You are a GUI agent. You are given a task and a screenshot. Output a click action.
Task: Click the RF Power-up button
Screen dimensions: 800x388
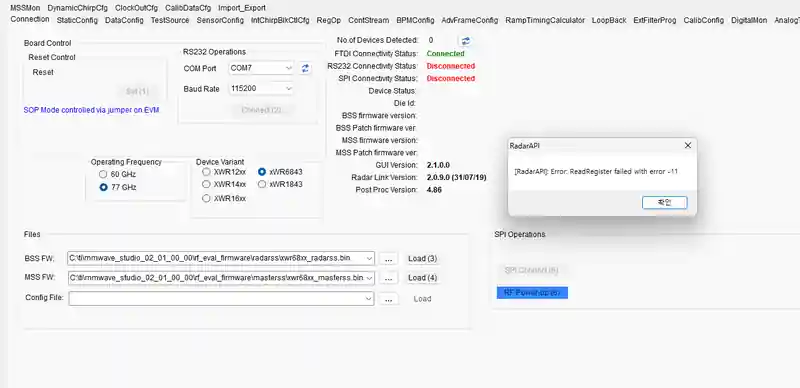tap(532, 293)
